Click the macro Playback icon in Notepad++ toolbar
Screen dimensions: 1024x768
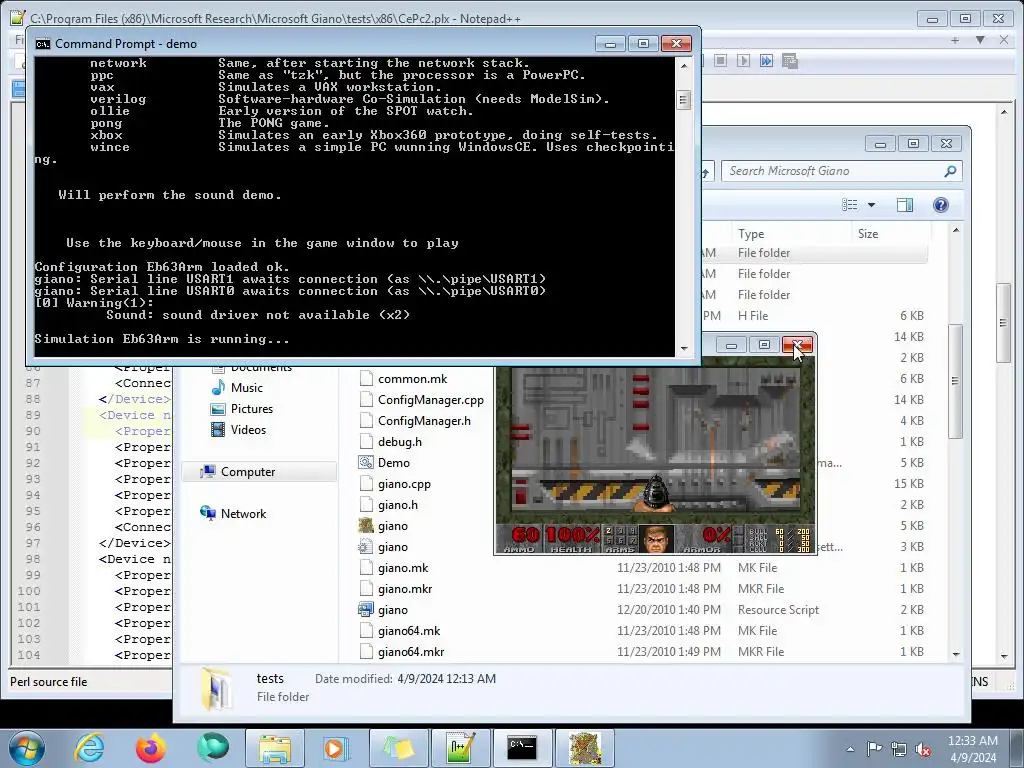click(x=743, y=61)
